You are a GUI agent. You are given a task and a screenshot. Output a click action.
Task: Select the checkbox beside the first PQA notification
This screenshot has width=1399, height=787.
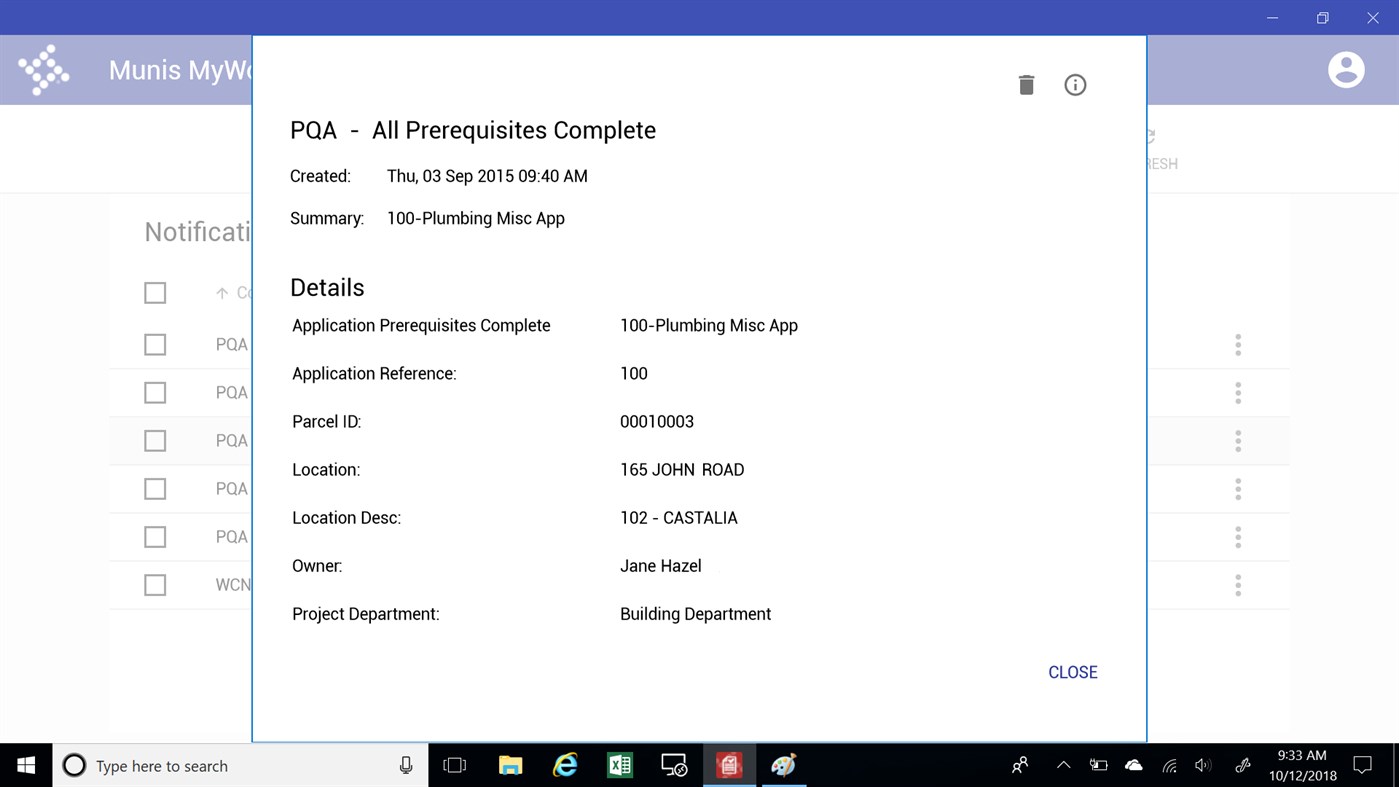pyautogui.click(x=155, y=344)
